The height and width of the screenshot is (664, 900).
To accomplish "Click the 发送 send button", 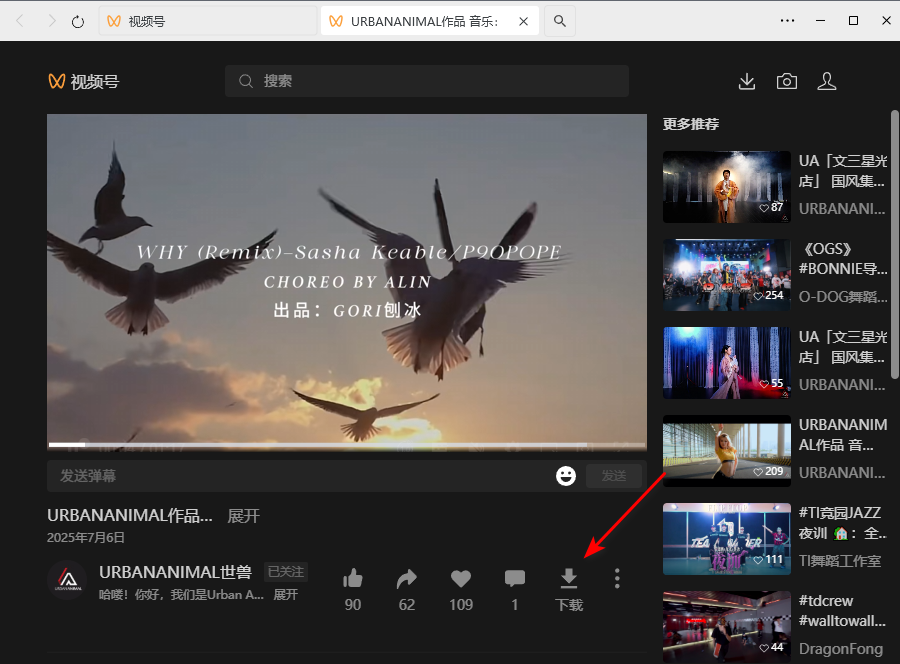I will click(x=613, y=476).
